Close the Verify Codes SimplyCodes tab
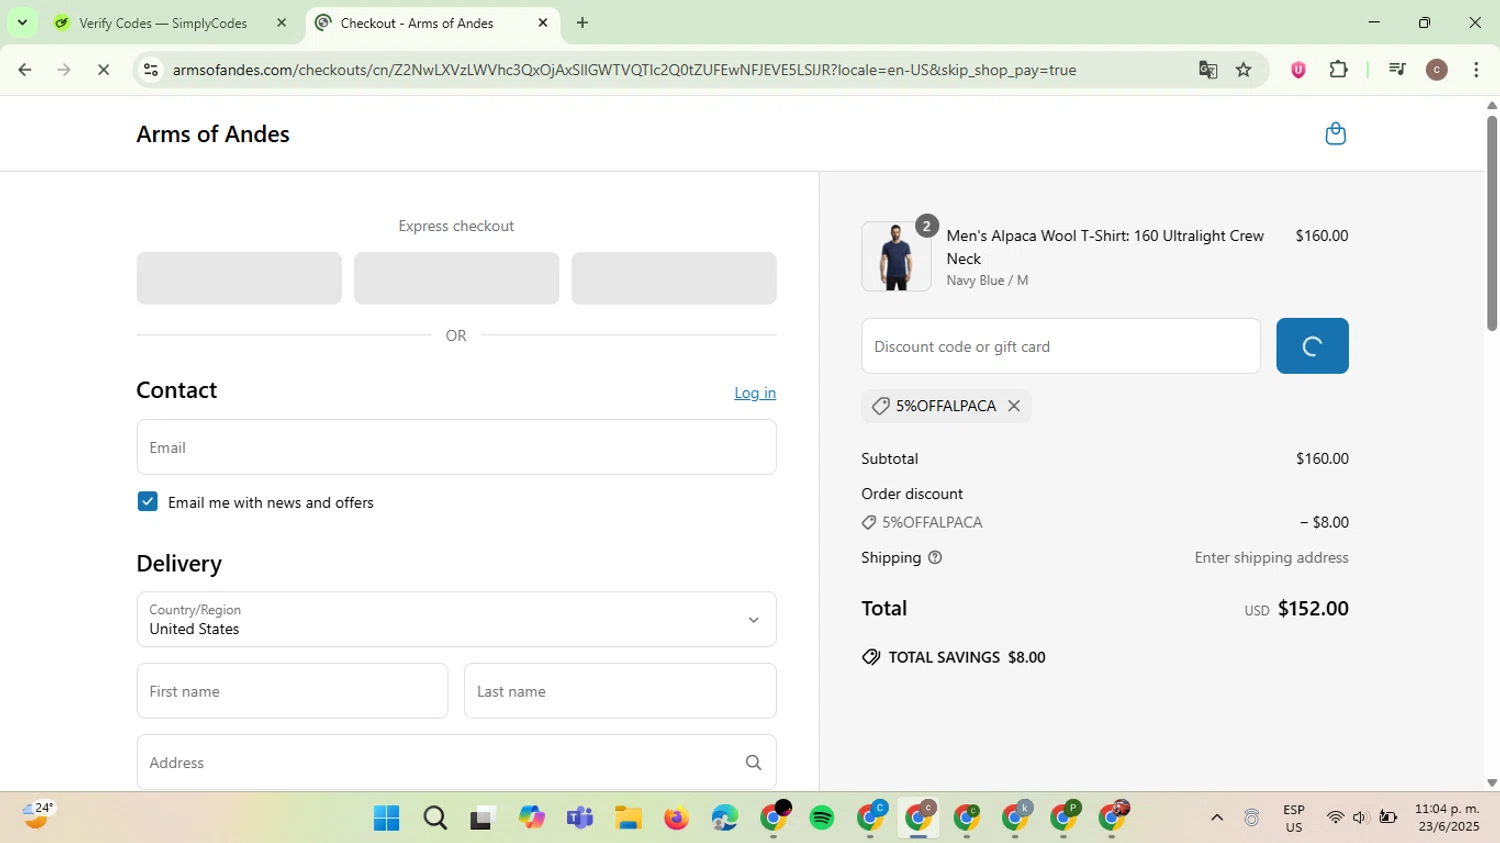Viewport: 1500px width, 843px height. coord(281,22)
